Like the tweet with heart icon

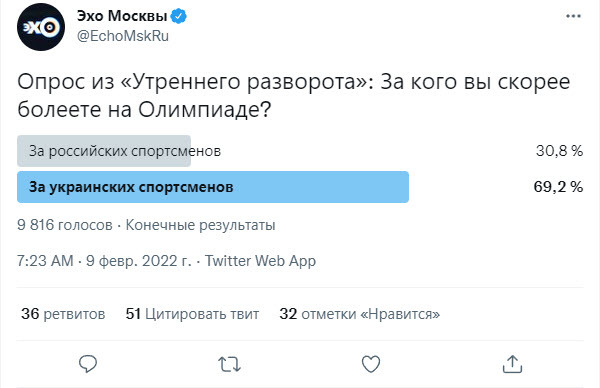tap(371, 364)
